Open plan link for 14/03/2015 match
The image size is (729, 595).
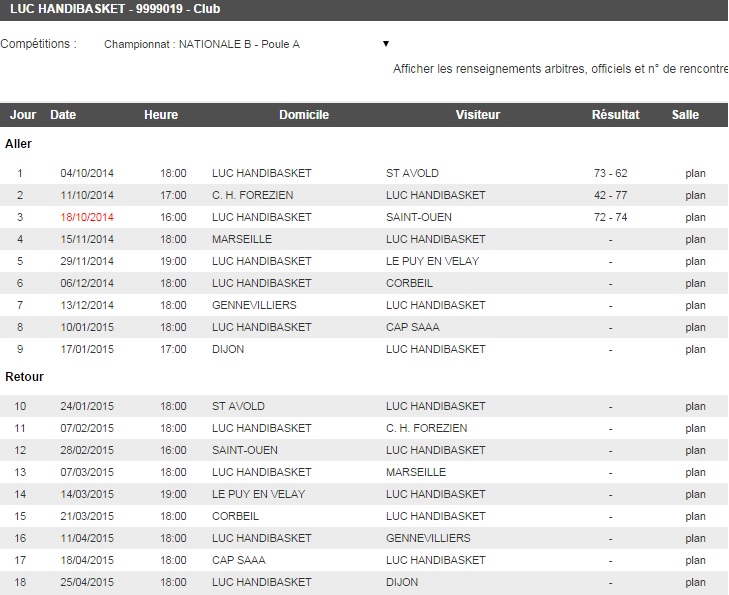pos(695,494)
